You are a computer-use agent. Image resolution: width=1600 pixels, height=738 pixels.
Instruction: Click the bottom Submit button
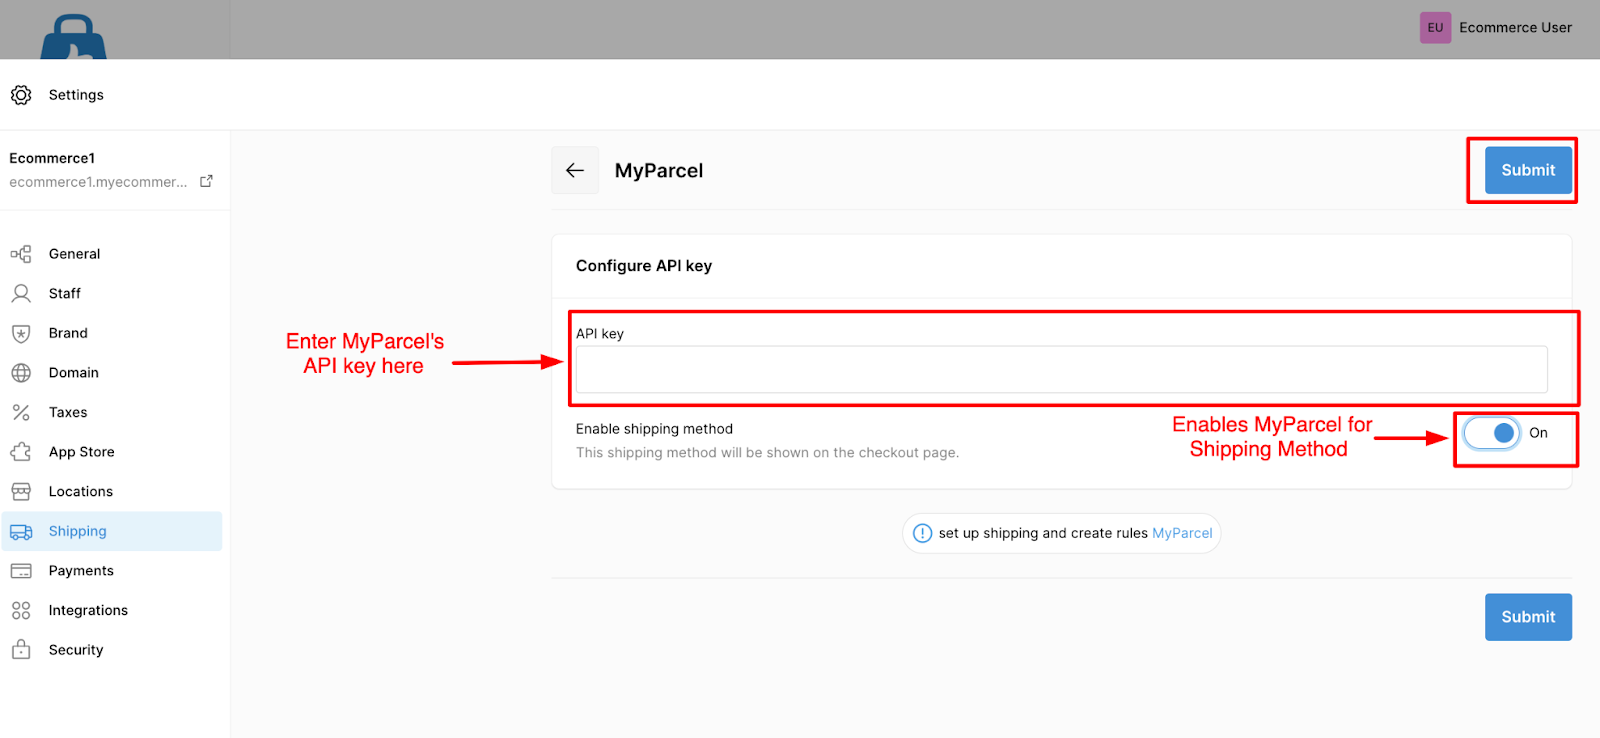click(1528, 617)
